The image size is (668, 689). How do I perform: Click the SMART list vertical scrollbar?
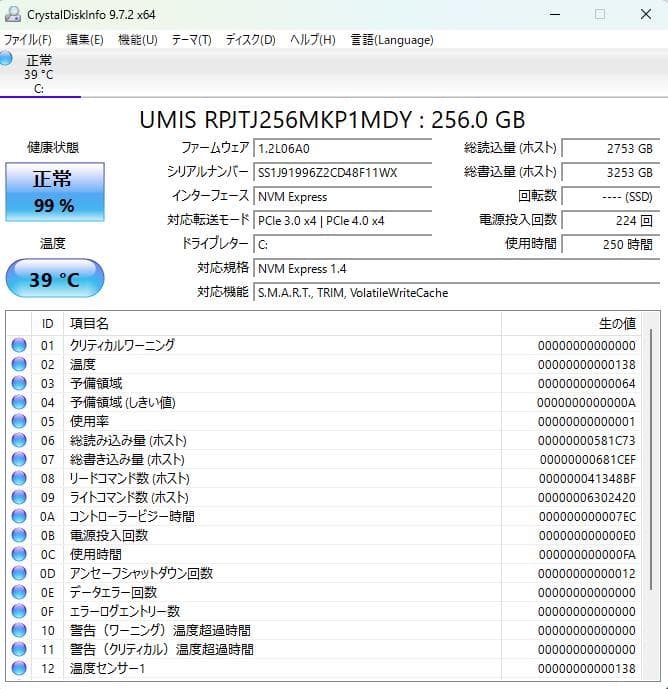(x=651, y=459)
